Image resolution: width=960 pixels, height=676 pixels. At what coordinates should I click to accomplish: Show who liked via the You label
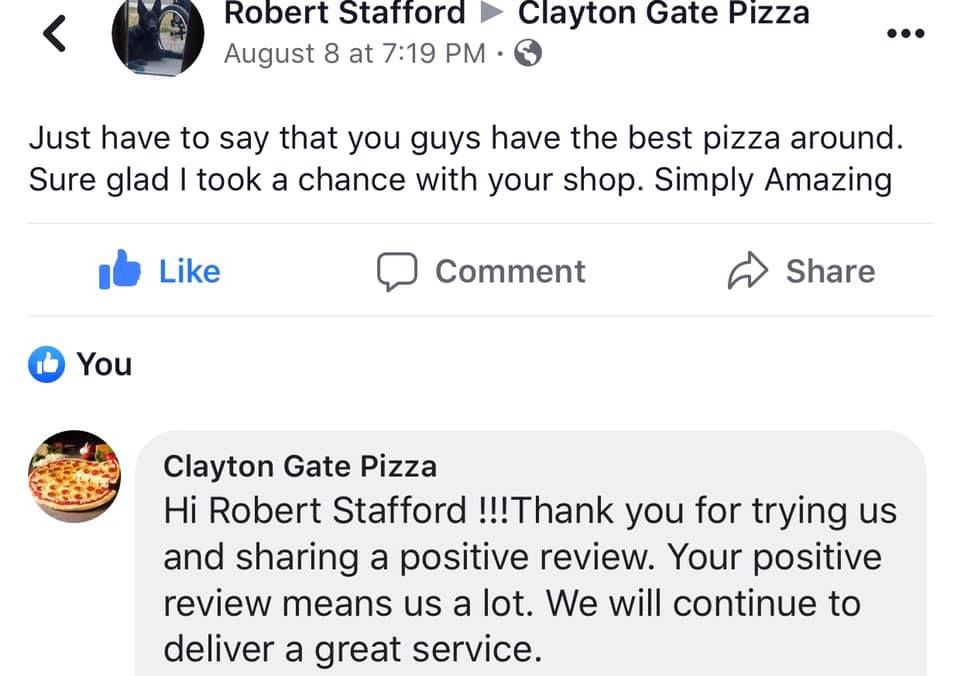click(x=104, y=364)
